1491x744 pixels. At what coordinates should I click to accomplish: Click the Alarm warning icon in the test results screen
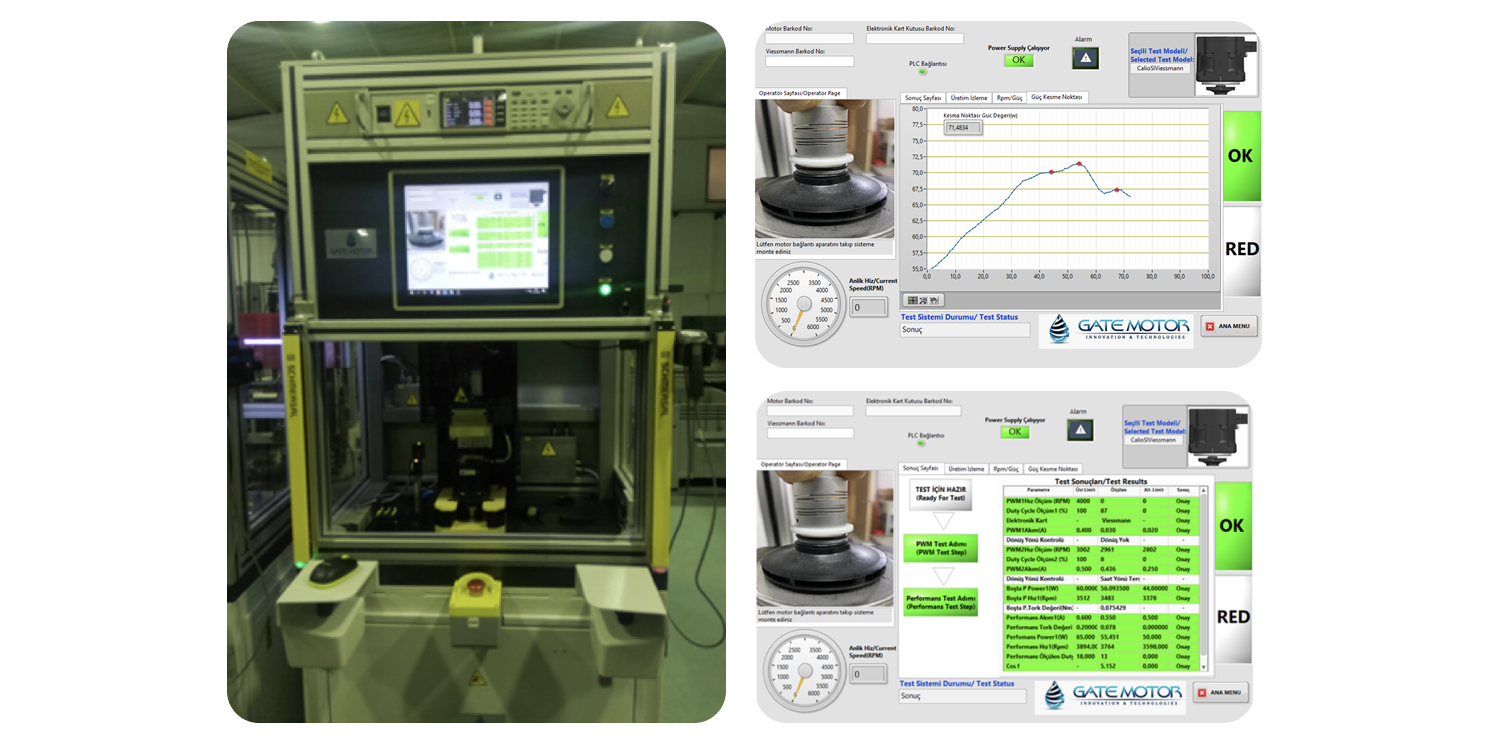click(1080, 430)
